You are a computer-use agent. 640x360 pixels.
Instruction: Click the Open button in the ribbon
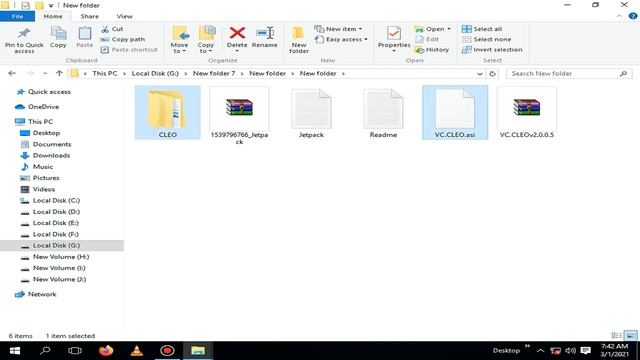coord(433,29)
